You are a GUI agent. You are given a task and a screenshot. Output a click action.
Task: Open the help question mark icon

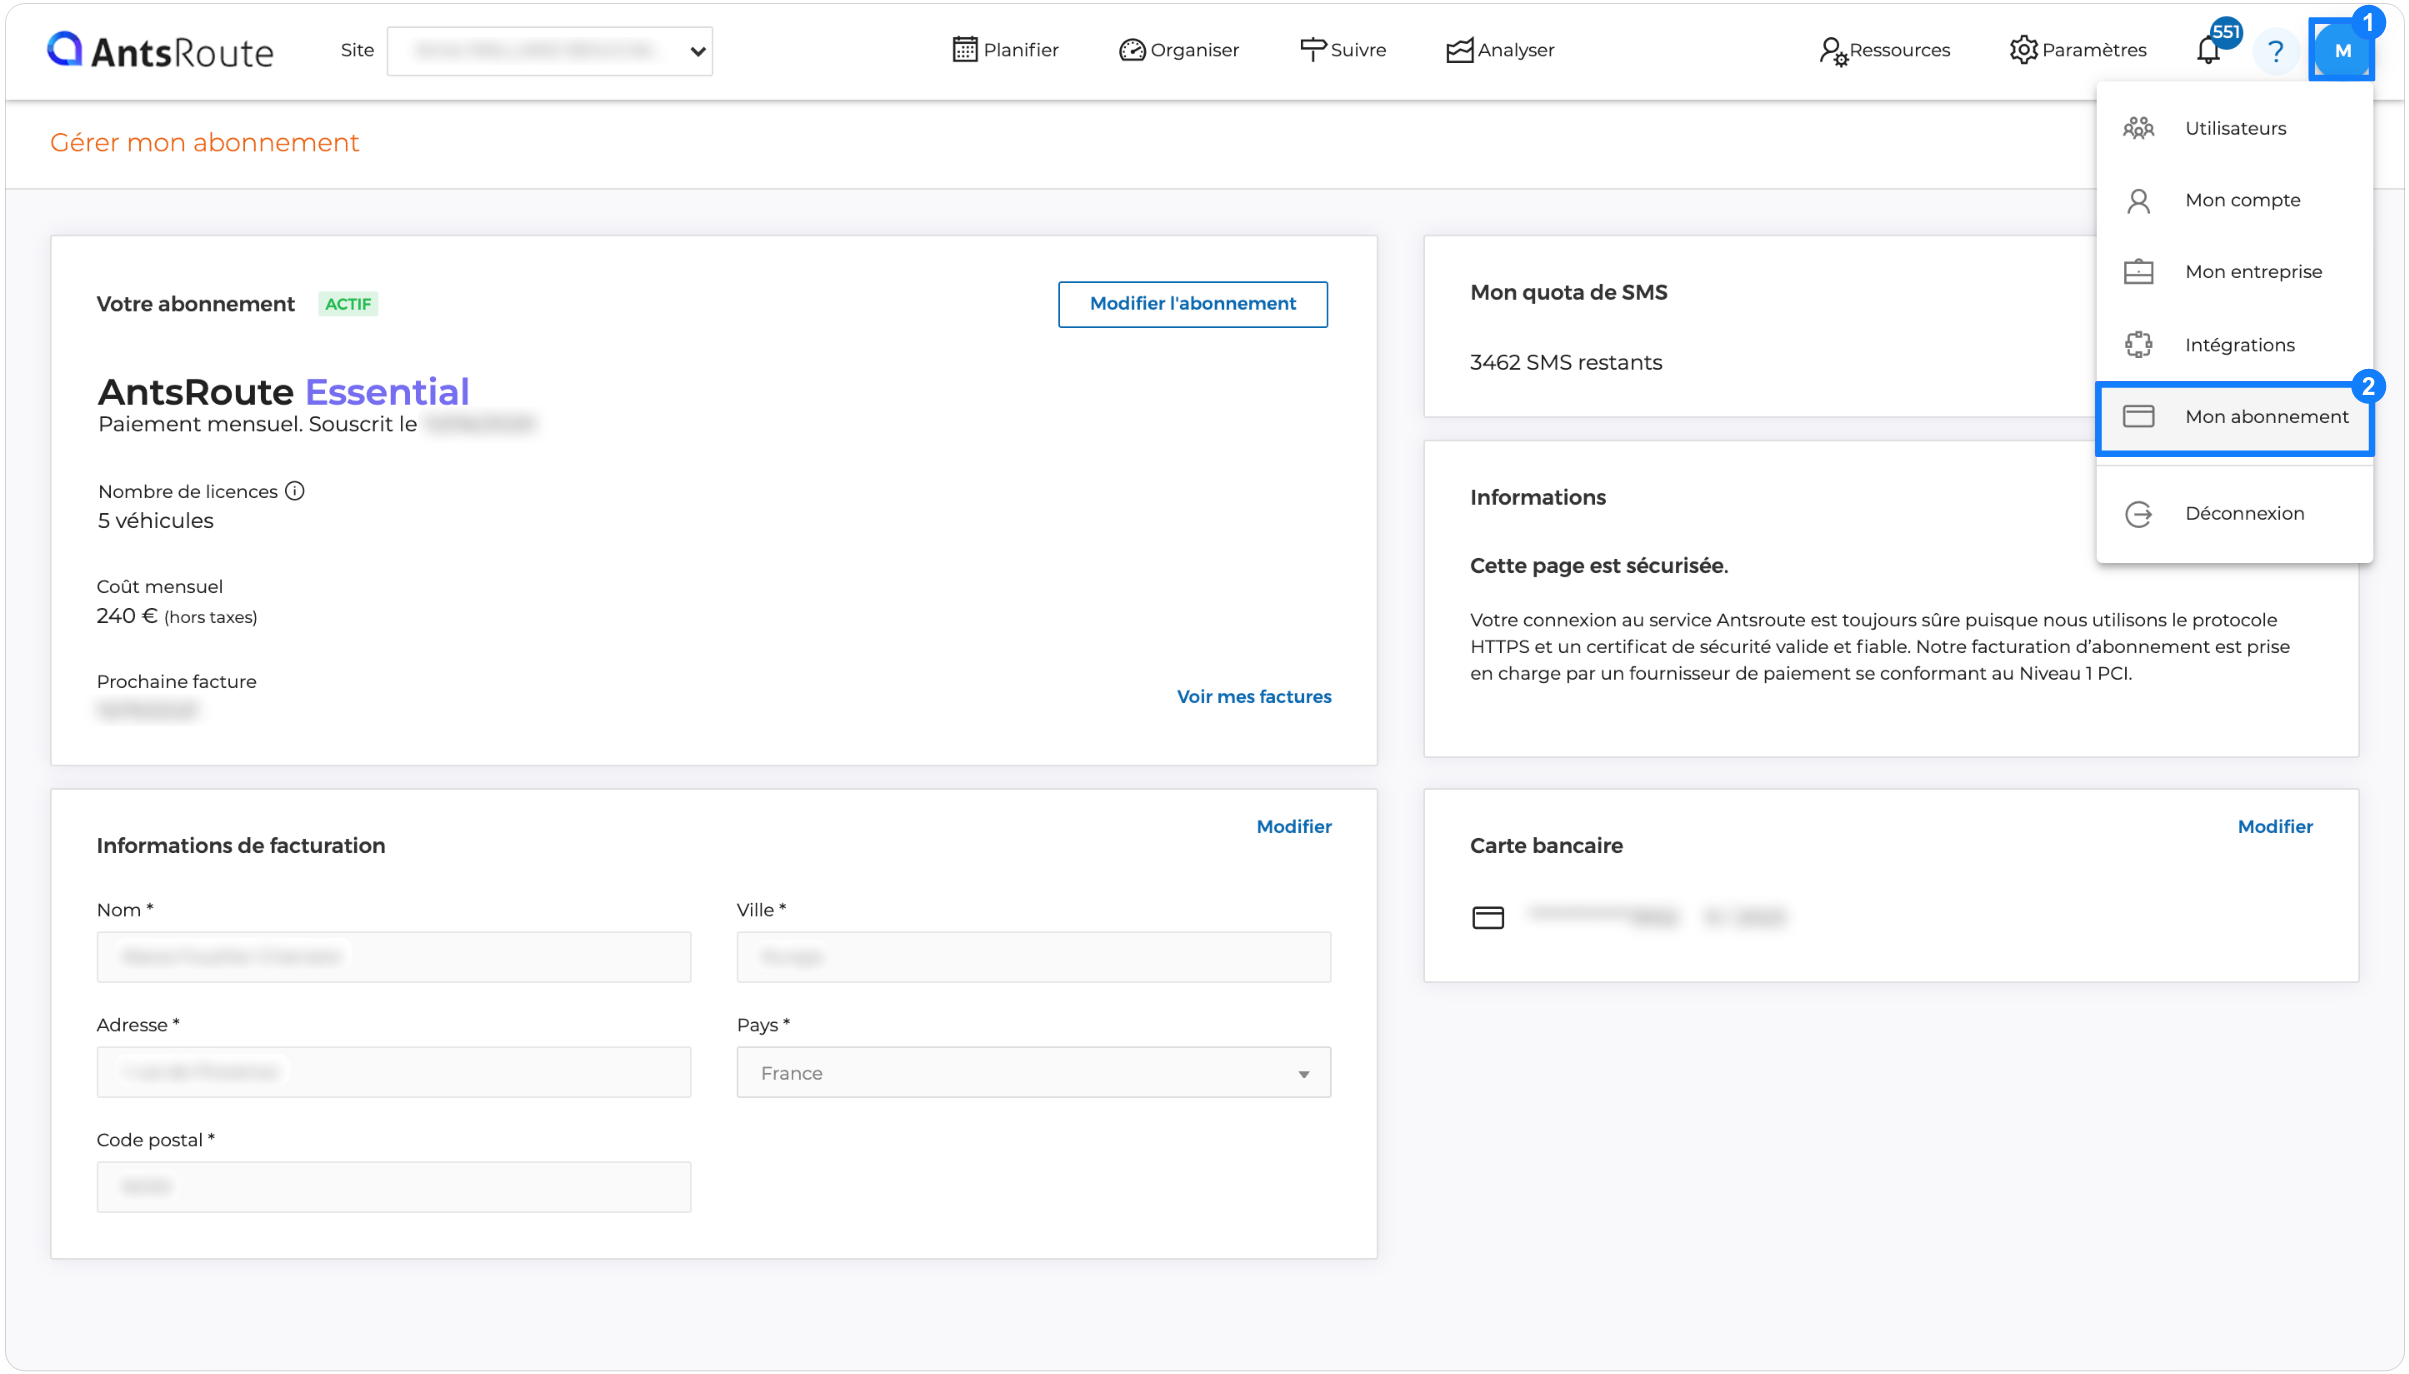[2276, 51]
